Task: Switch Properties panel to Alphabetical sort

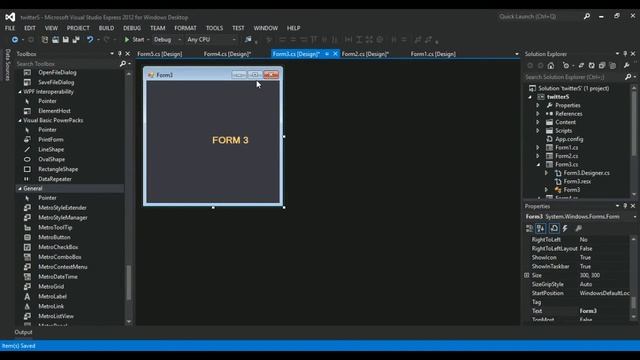Action: point(541,229)
